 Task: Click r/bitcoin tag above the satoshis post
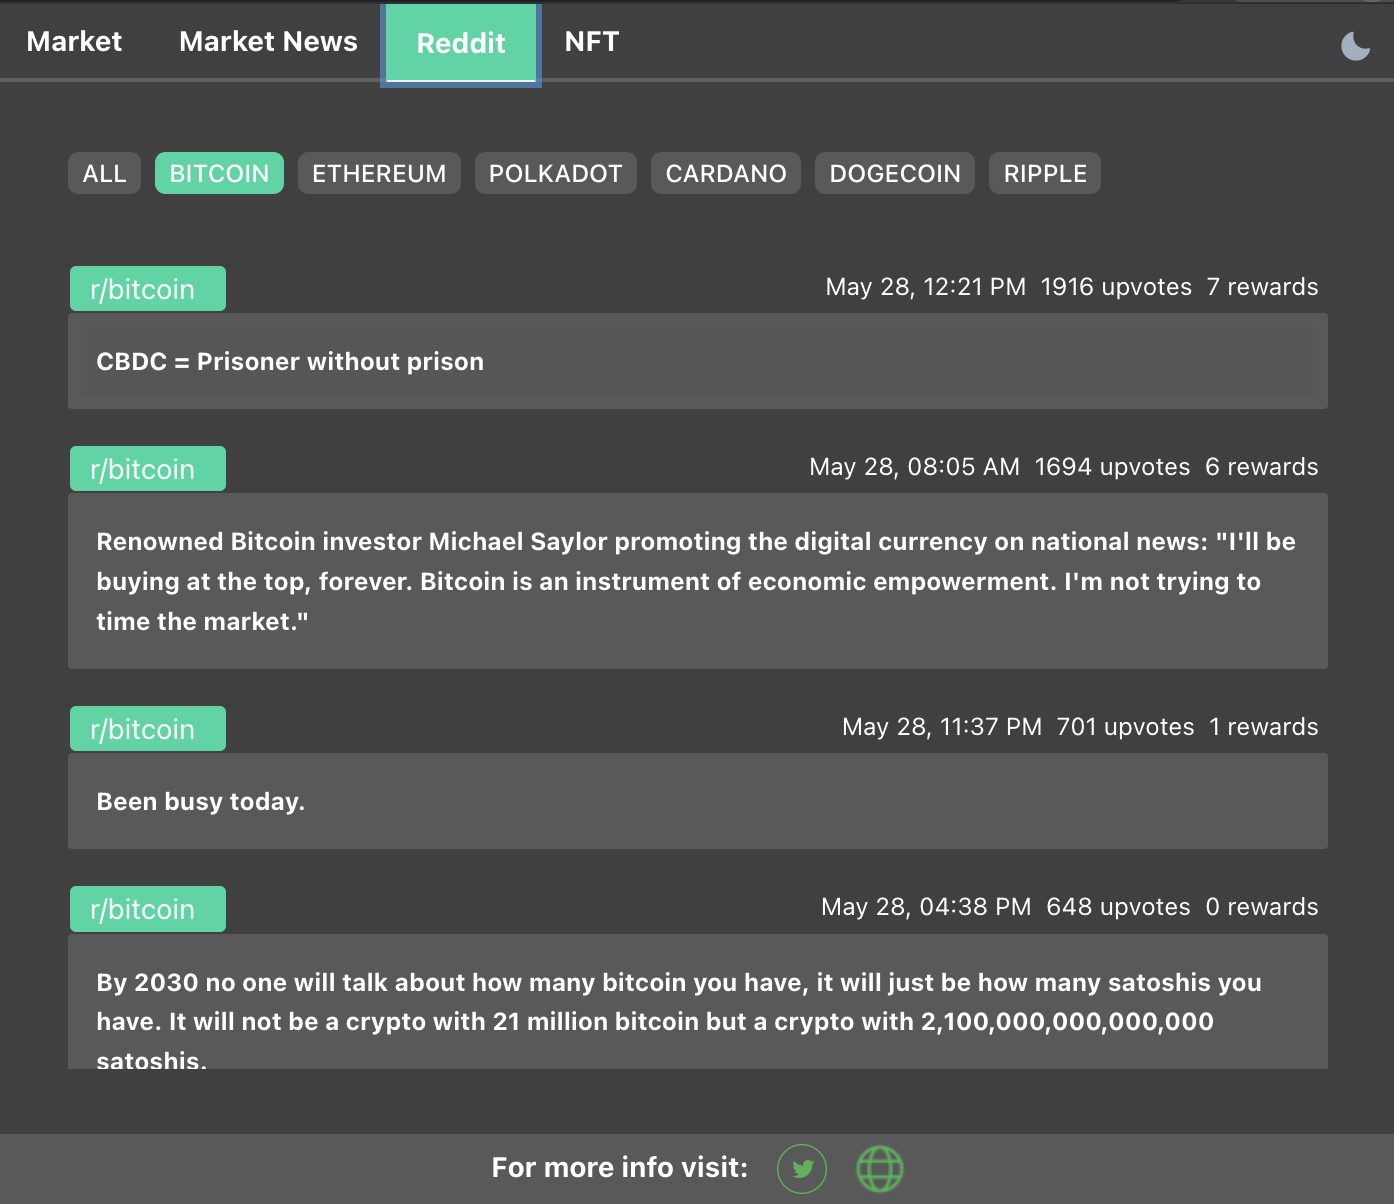click(148, 909)
